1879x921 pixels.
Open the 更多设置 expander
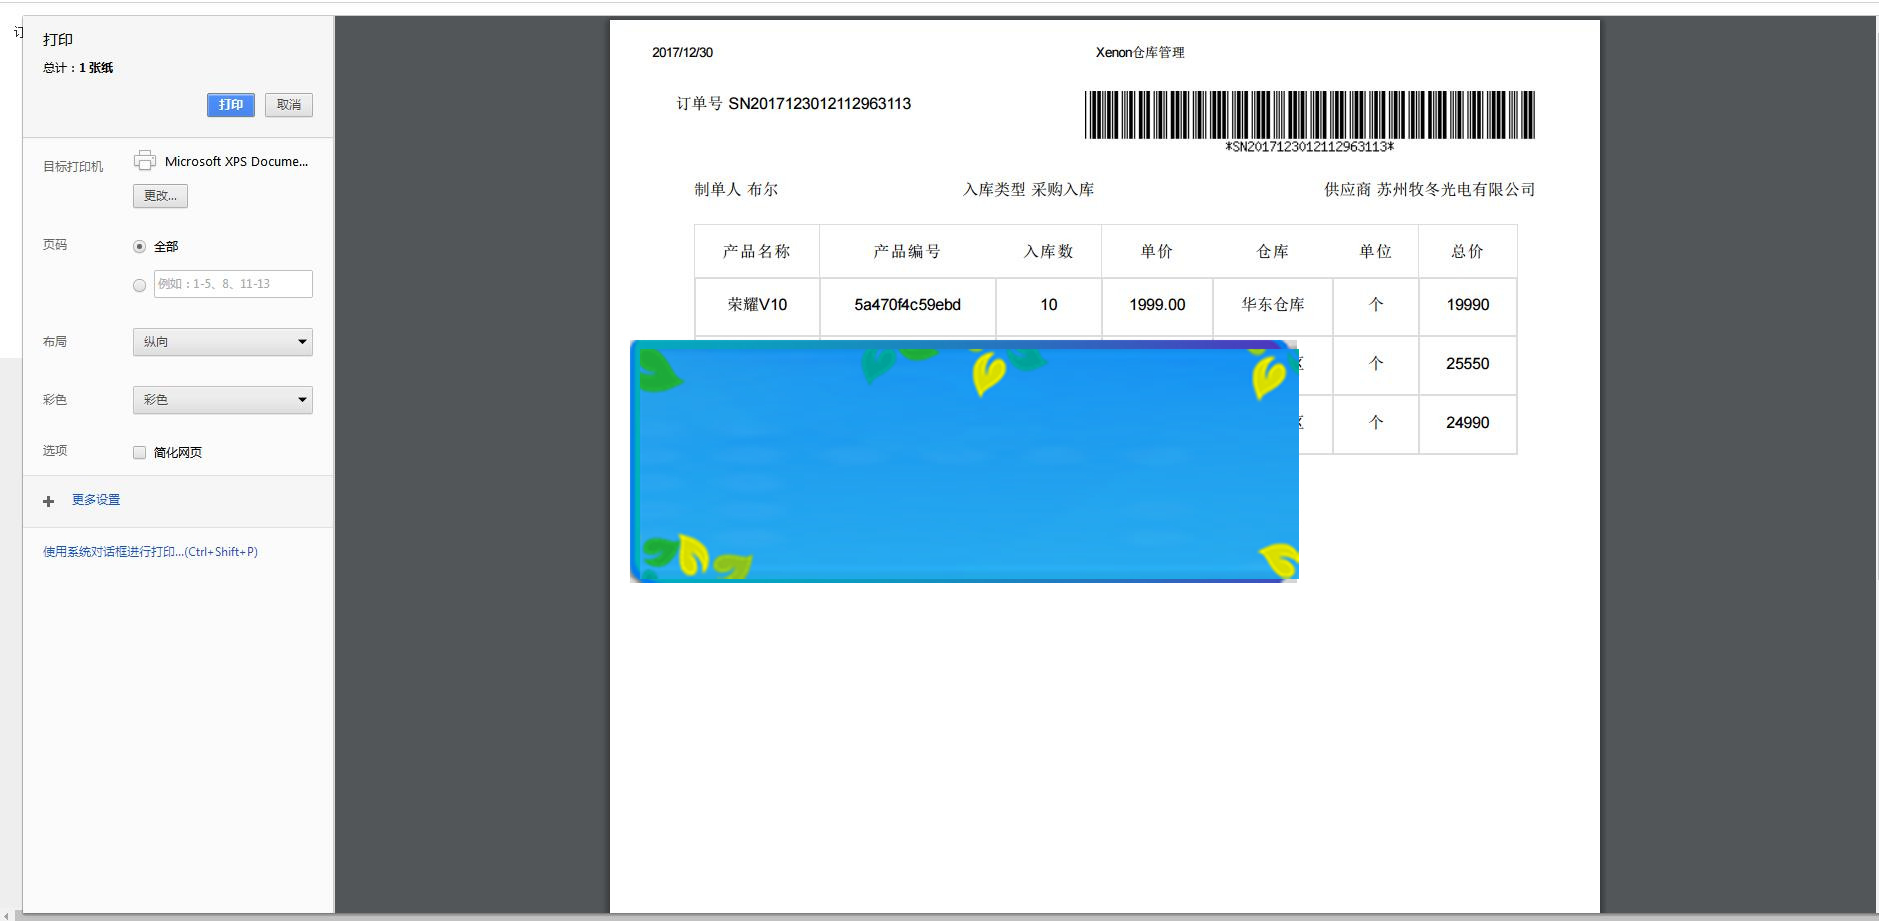click(95, 500)
